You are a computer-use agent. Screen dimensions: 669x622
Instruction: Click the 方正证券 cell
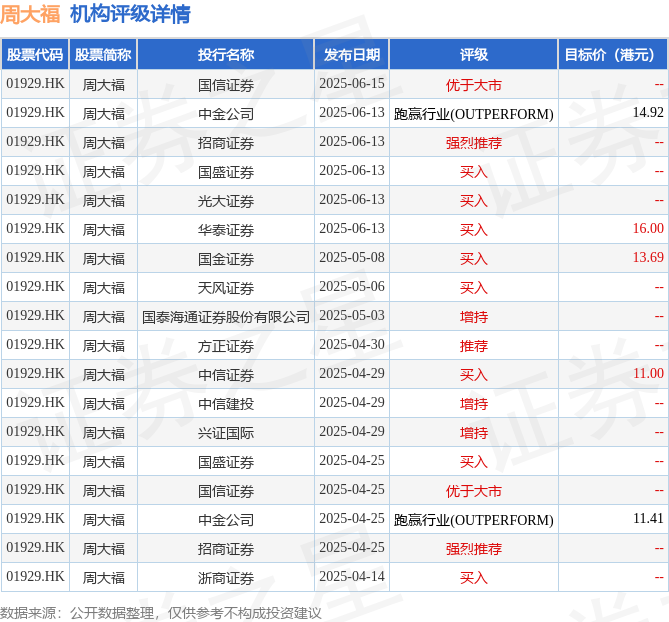[226, 346]
